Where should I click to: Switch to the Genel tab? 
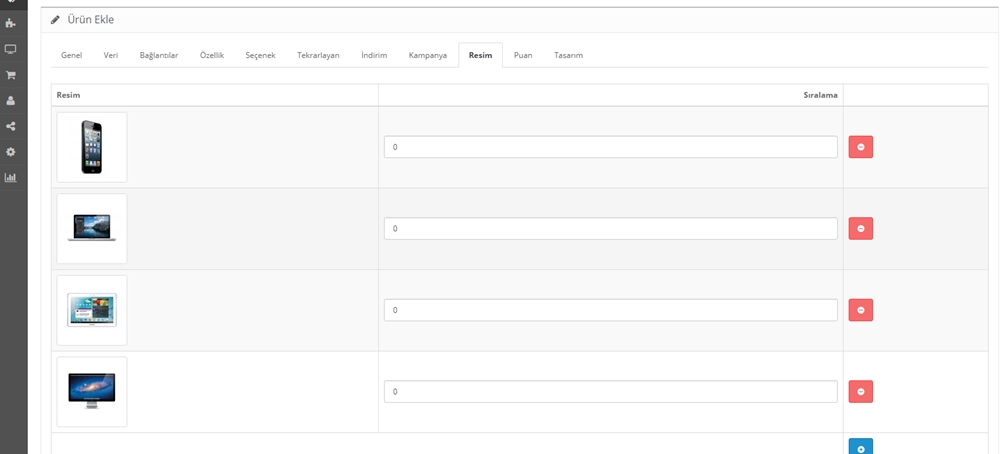point(71,55)
